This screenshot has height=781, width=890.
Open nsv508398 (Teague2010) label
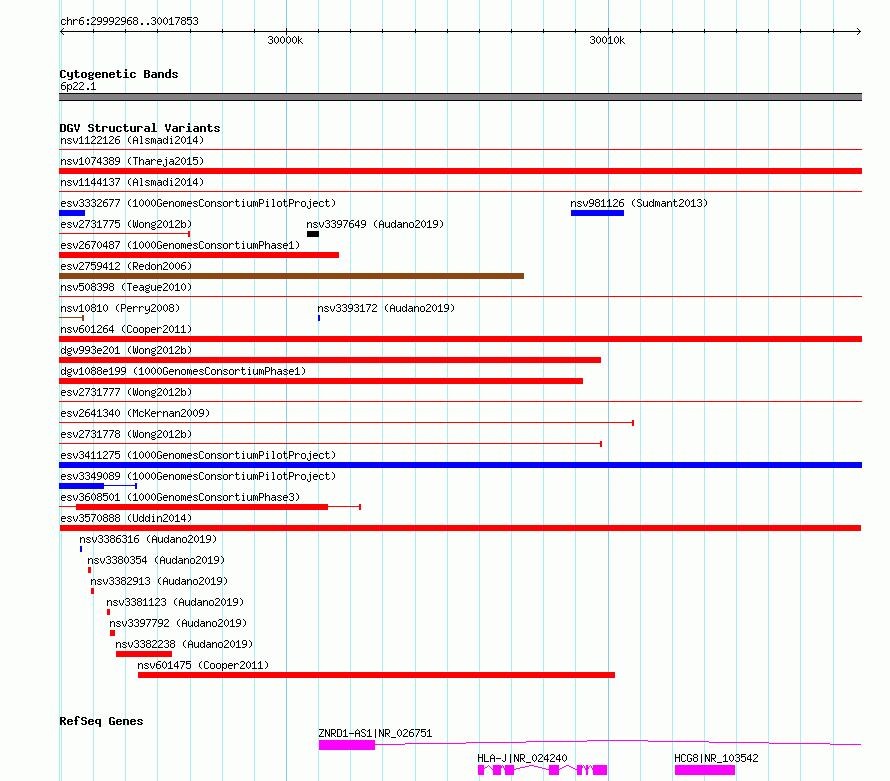[126, 287]
